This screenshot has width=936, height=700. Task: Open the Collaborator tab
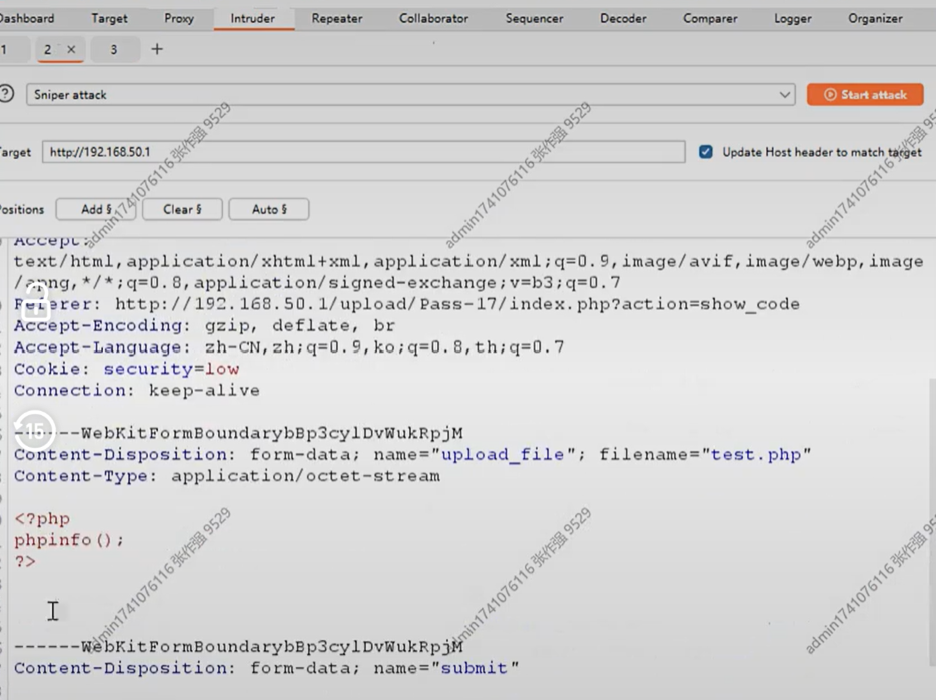[433, 18]
